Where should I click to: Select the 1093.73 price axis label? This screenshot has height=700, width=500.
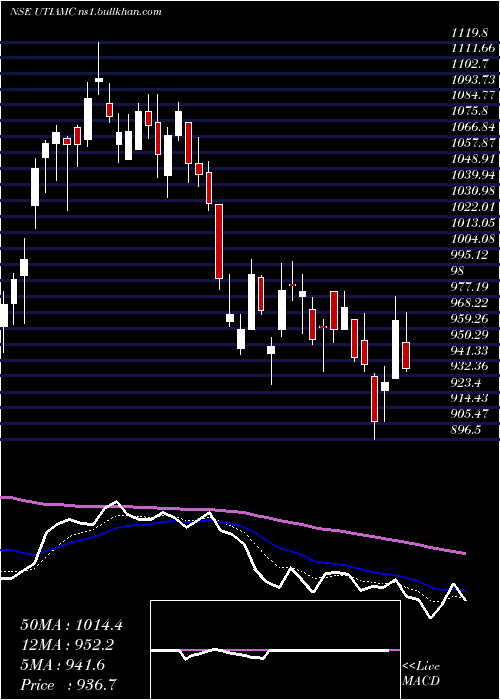[x=473, y=80]
